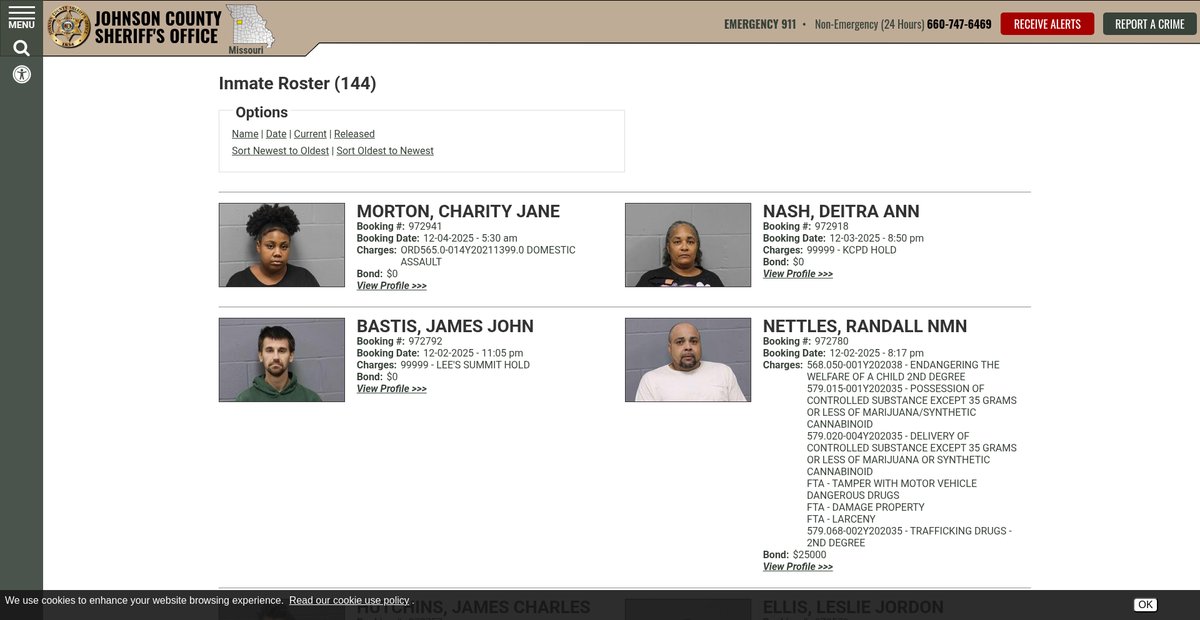The width and height of the screenshot is (1200, 620).
Task: Click the 99999 - KCPD HOLD charge
Action: click(x=852, y=251)
